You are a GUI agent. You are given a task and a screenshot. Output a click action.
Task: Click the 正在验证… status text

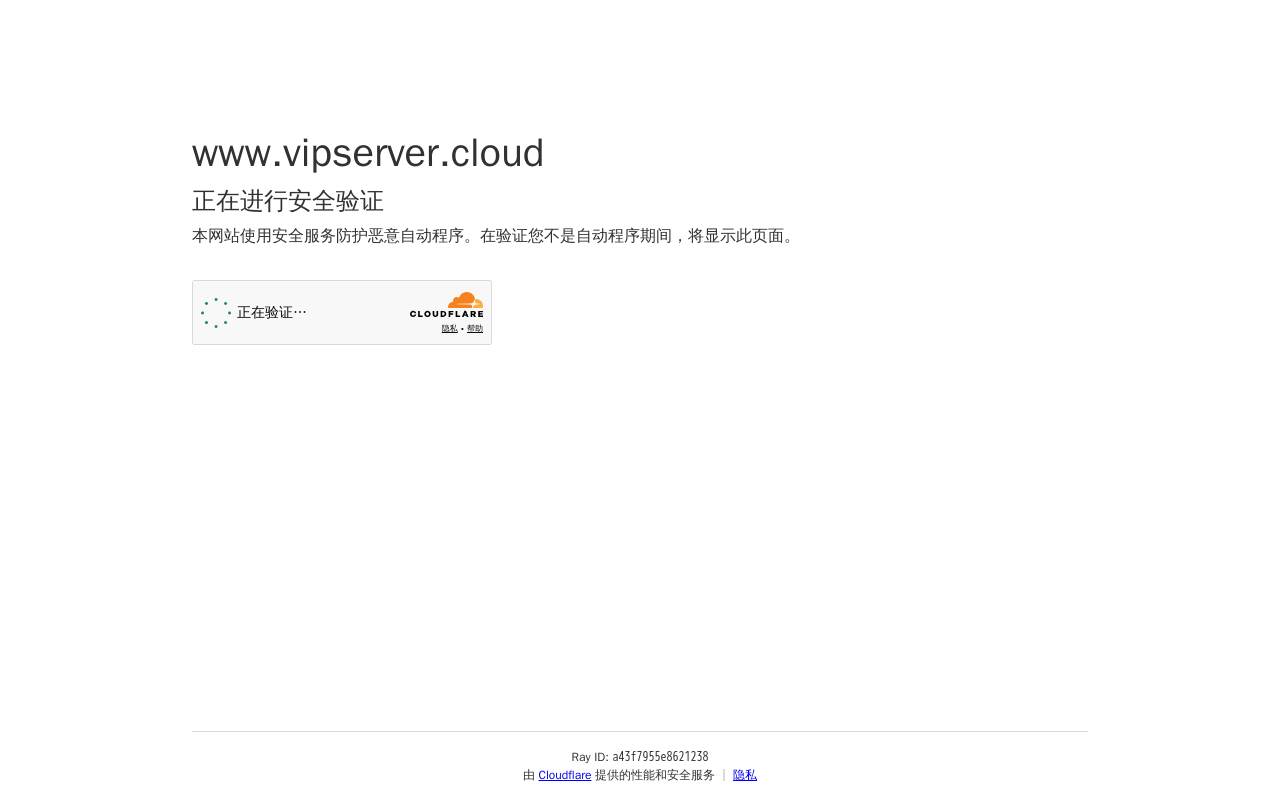272,313
